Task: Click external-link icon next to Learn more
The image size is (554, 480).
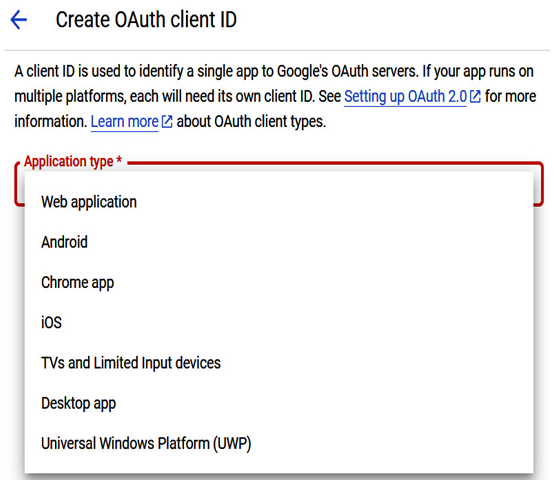Action: [x=167, y=122]
